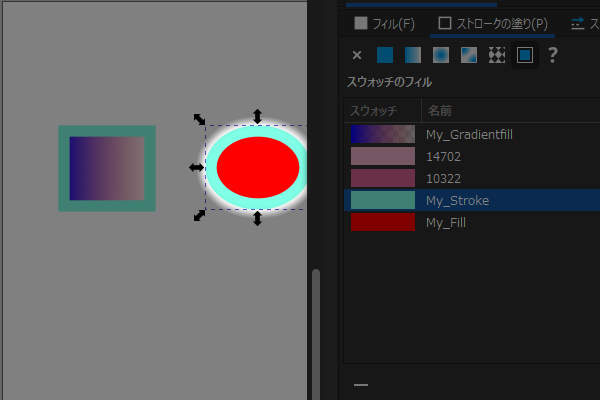Click the My_Gradientfill gradient color swatch

(x=383, y=134)
